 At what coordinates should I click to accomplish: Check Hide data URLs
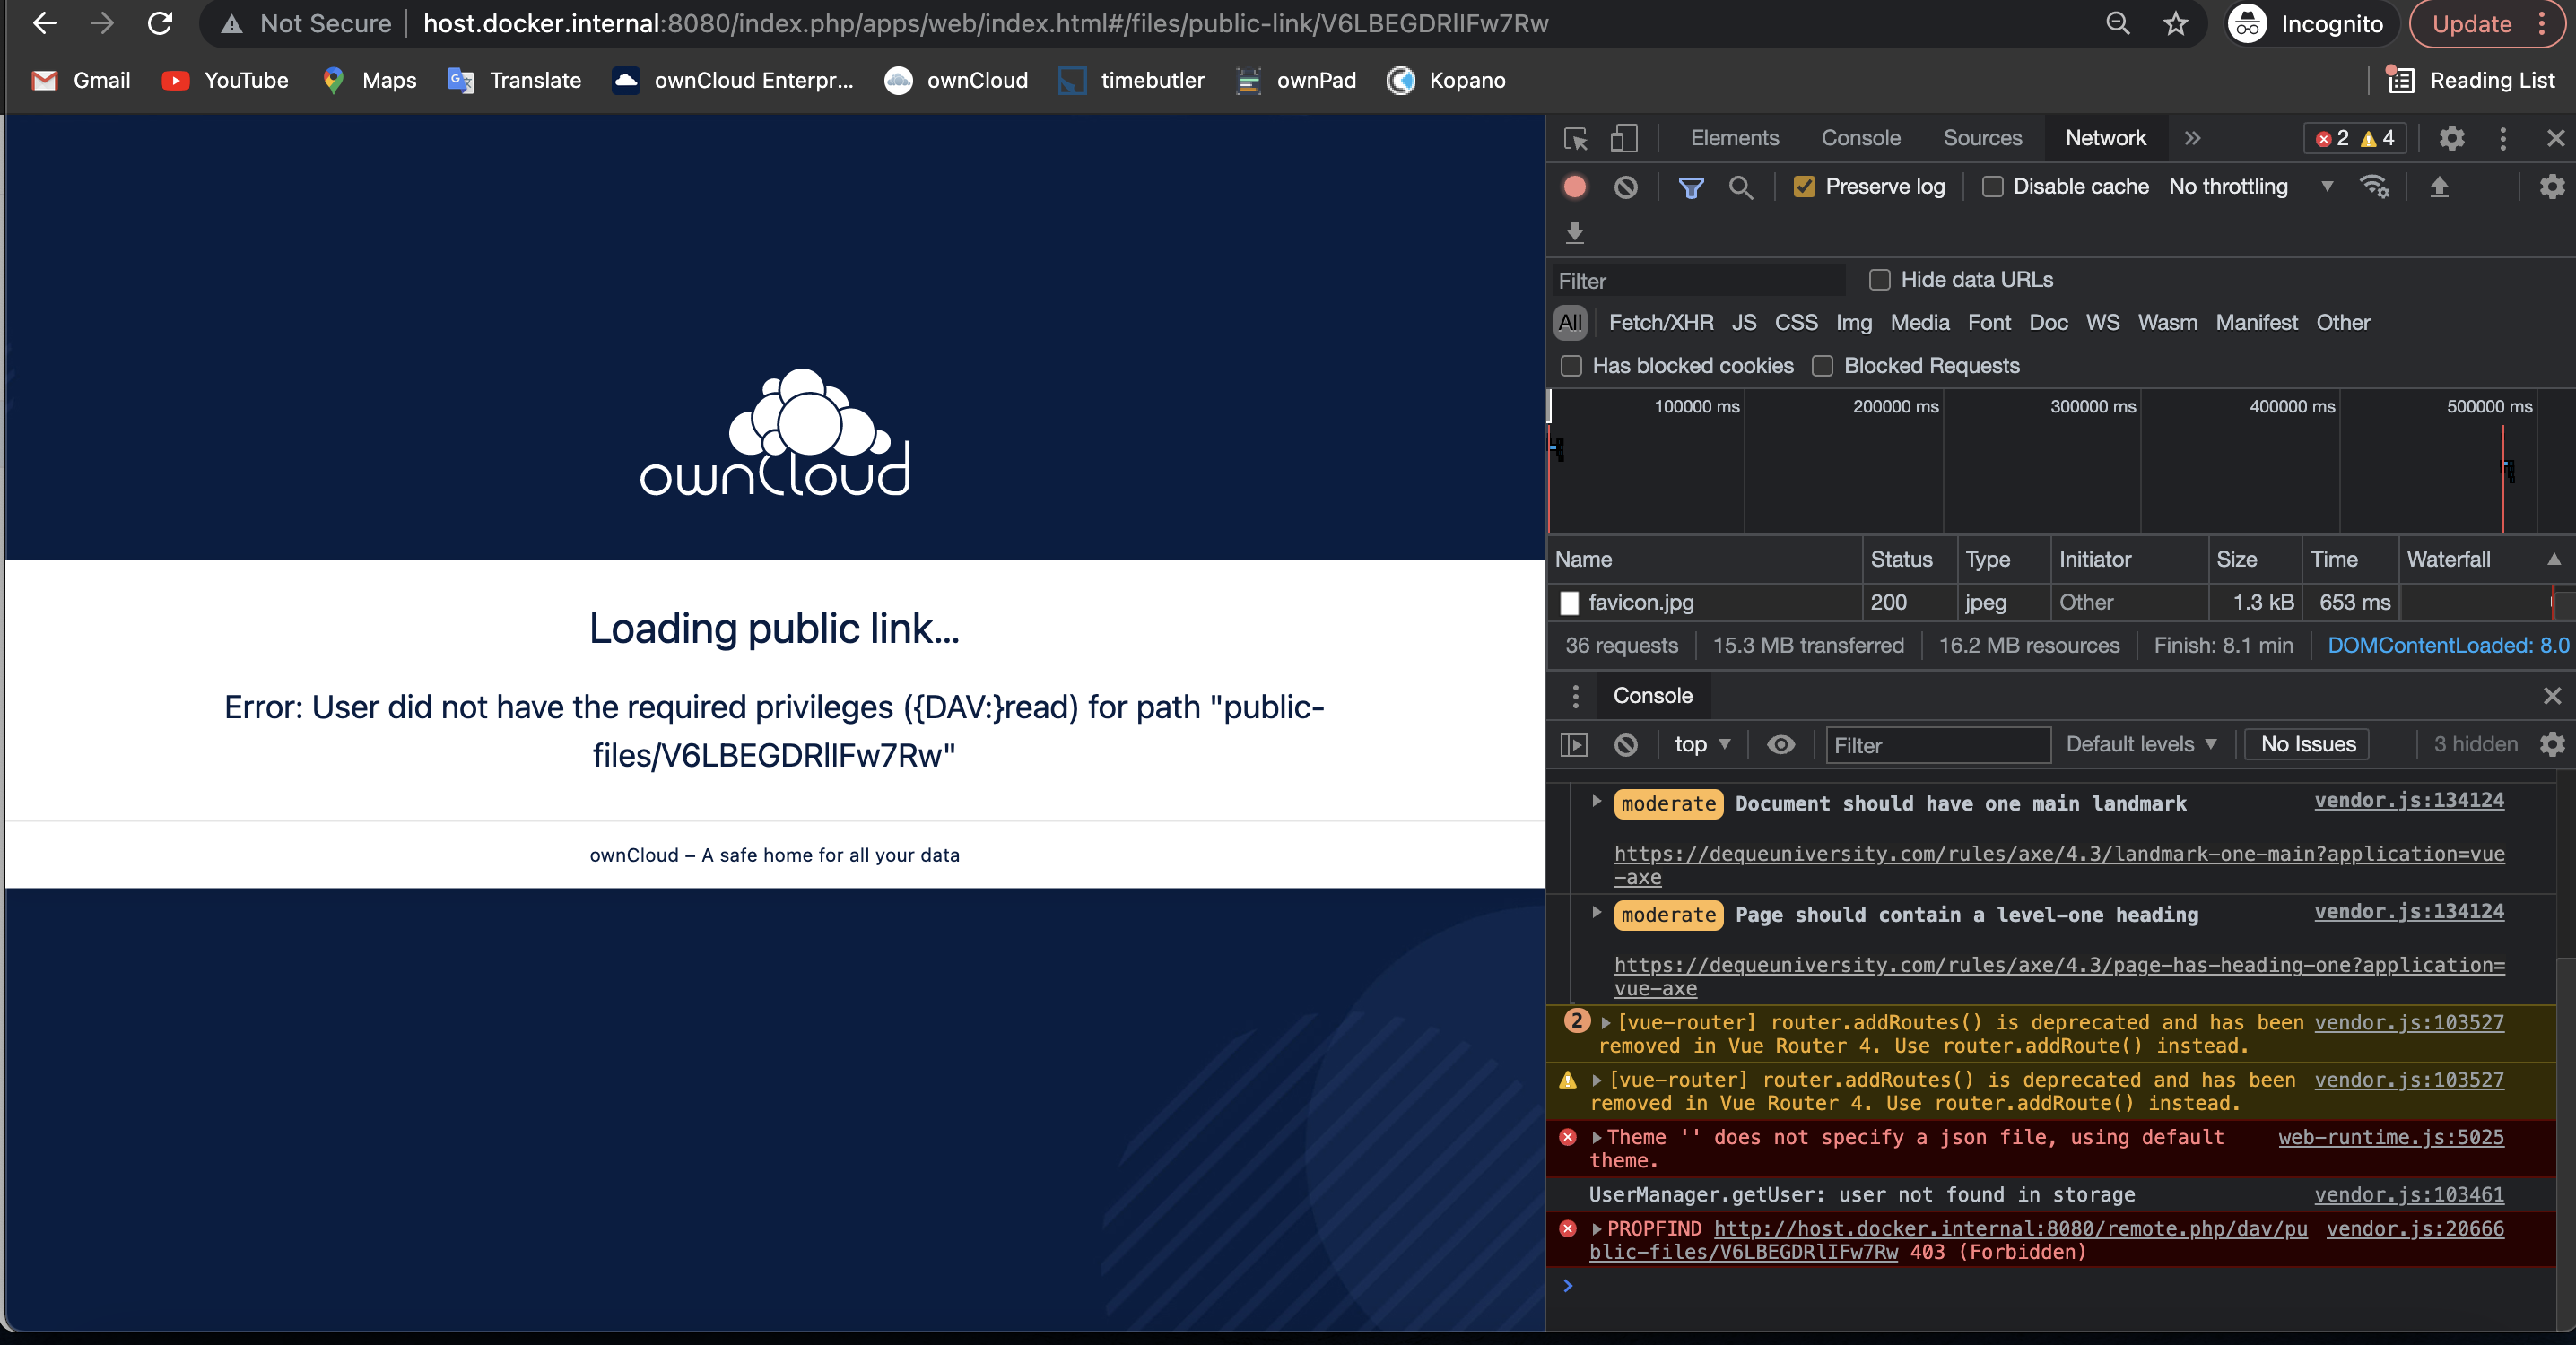coord(1879,280)
